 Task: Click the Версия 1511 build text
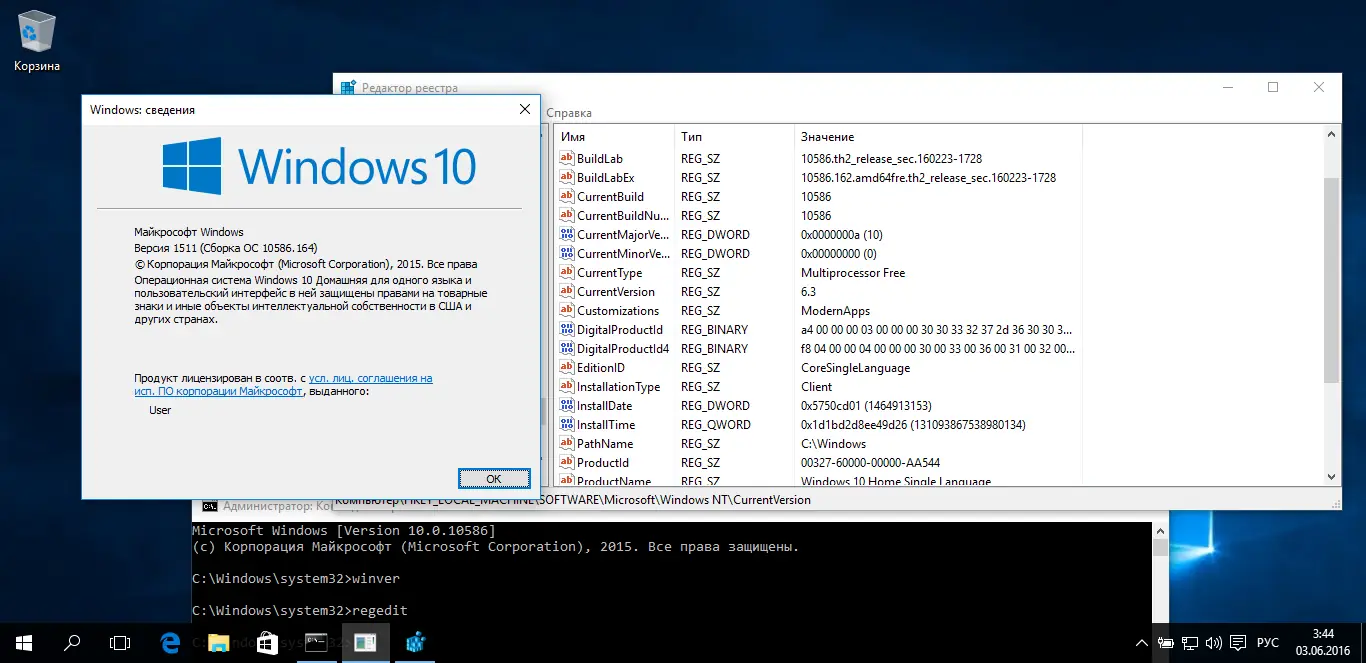coord(226,248)
